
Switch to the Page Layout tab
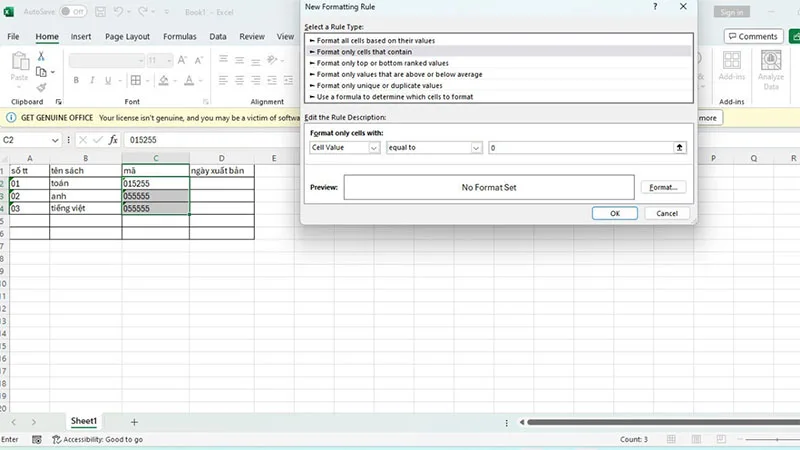coord(127,36)
